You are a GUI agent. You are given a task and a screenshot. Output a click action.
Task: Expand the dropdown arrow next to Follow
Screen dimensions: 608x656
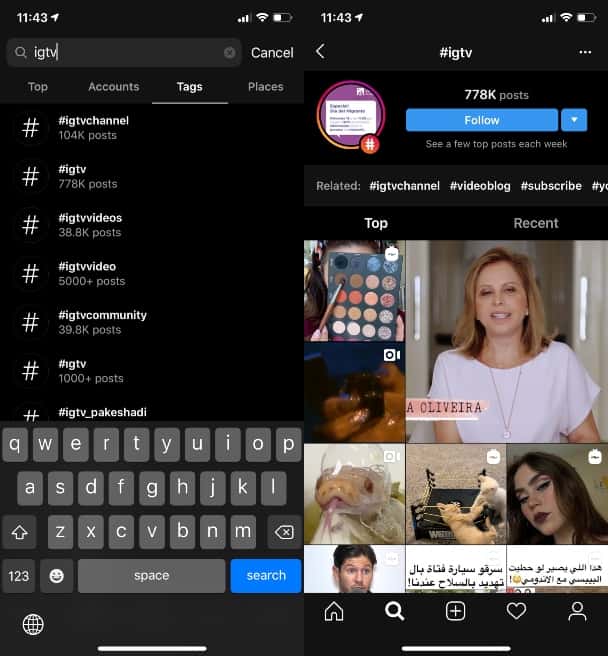coord(574,120)
